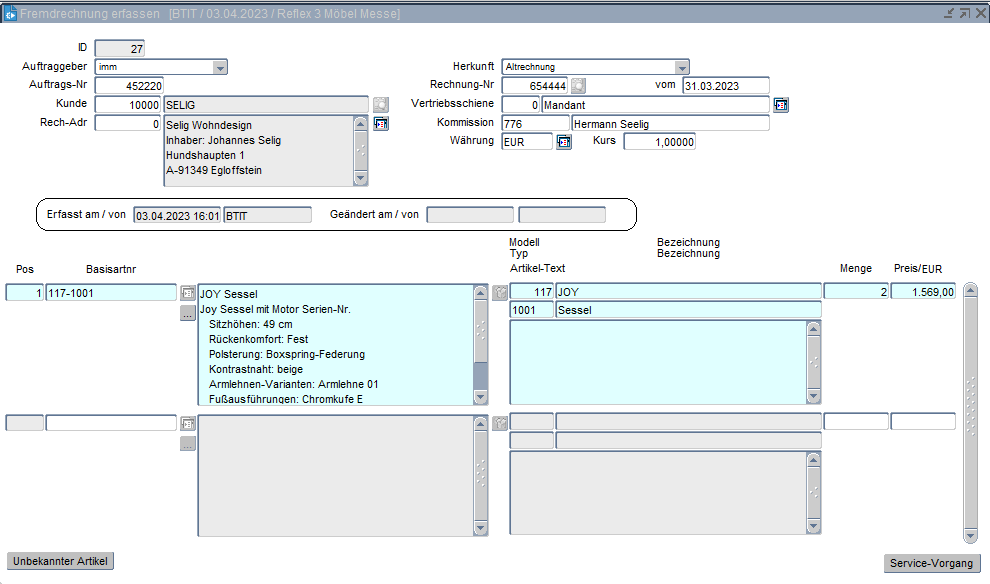Click the Preis/EUR field showing 1.569,00
990x584 pixels.
tap(923, 292)
